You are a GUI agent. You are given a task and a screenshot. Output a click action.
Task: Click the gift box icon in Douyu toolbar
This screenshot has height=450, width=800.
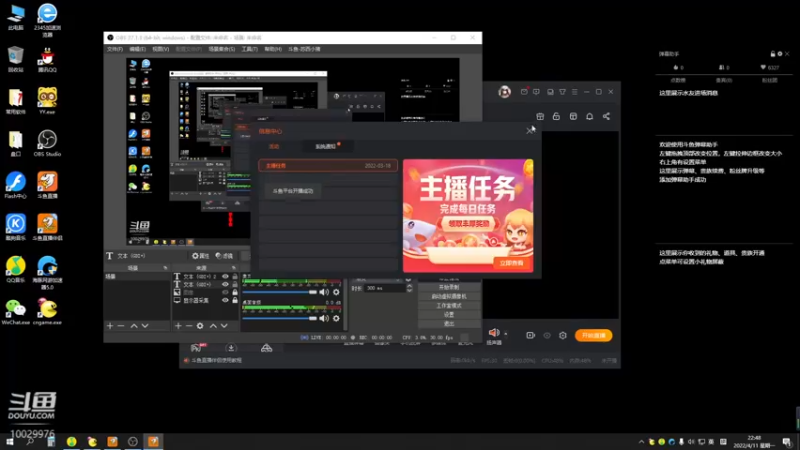[x=540, y=116]
